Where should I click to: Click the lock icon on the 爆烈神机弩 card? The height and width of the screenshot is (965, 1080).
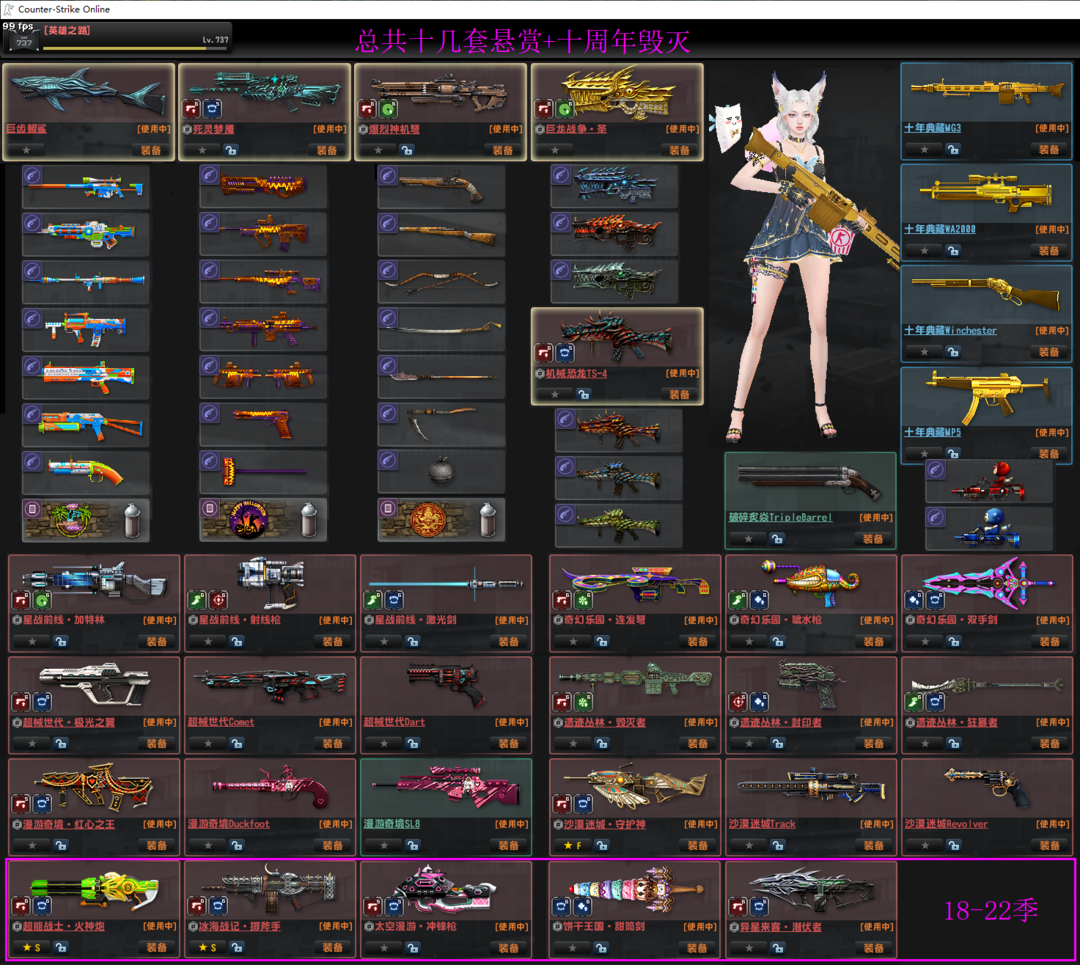(x=407, y=149)
